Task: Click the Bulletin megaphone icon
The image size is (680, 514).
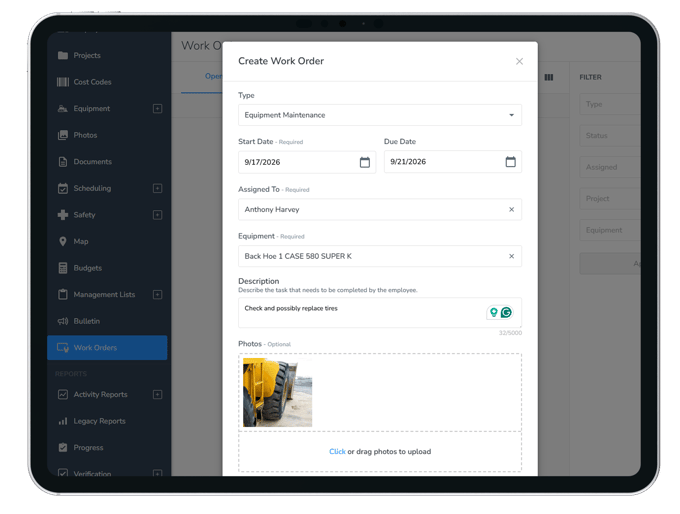Action: (x=63, y=321)
